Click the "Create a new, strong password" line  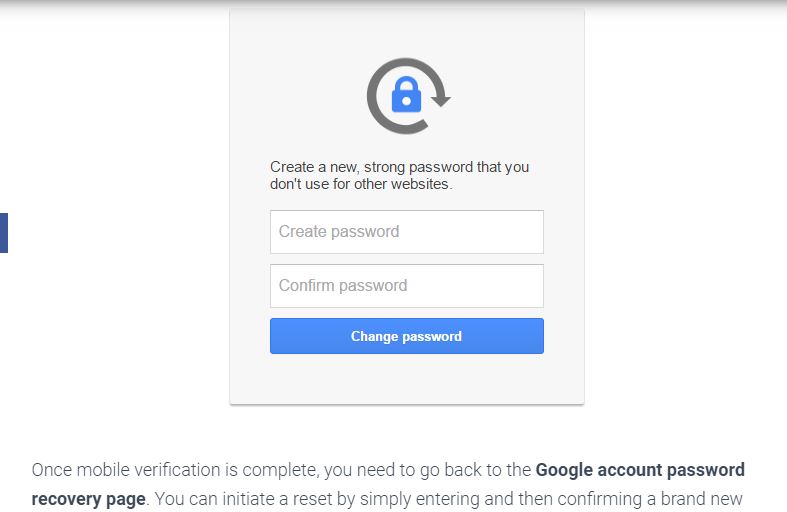(399, 167)
